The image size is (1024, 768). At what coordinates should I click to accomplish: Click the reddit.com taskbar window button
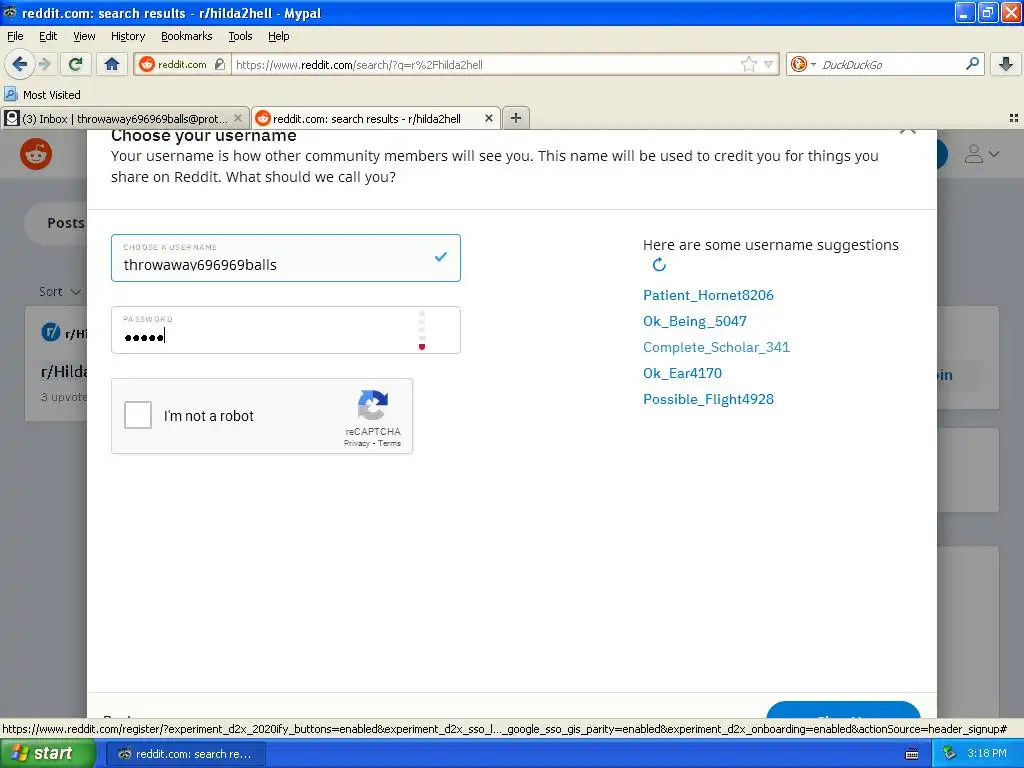tap(185, 754)
